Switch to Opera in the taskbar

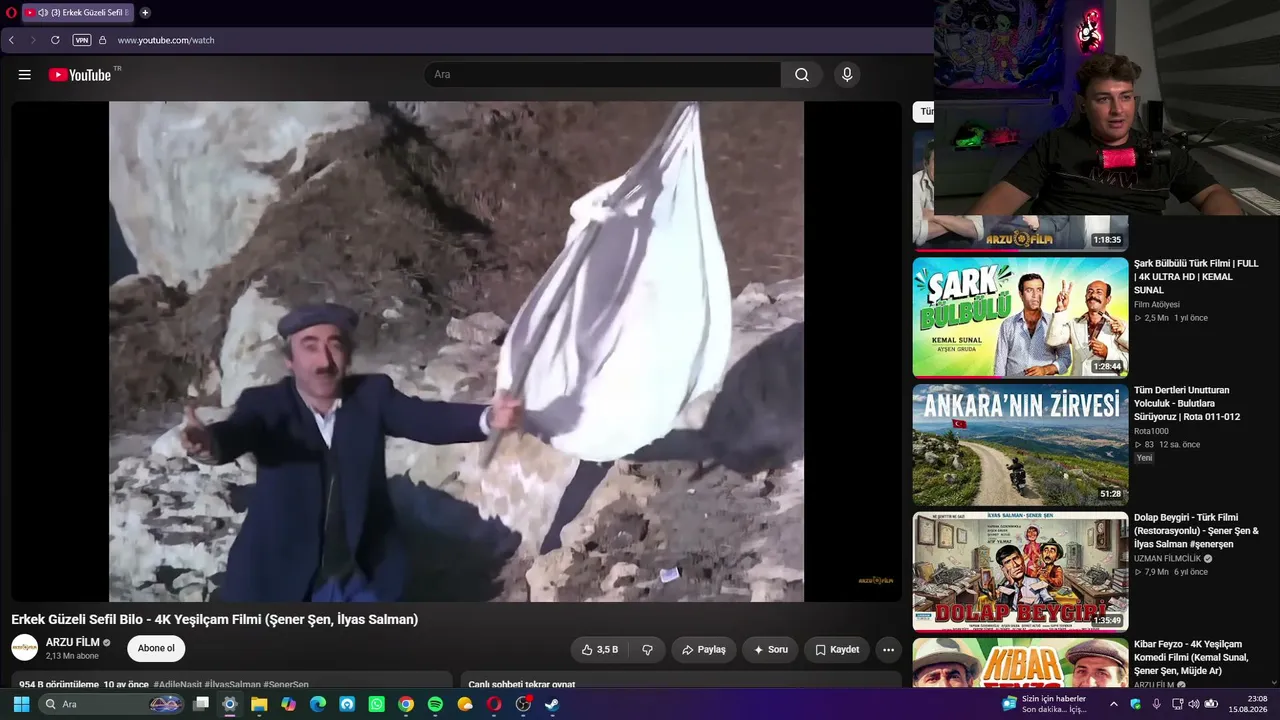[494, 704]
